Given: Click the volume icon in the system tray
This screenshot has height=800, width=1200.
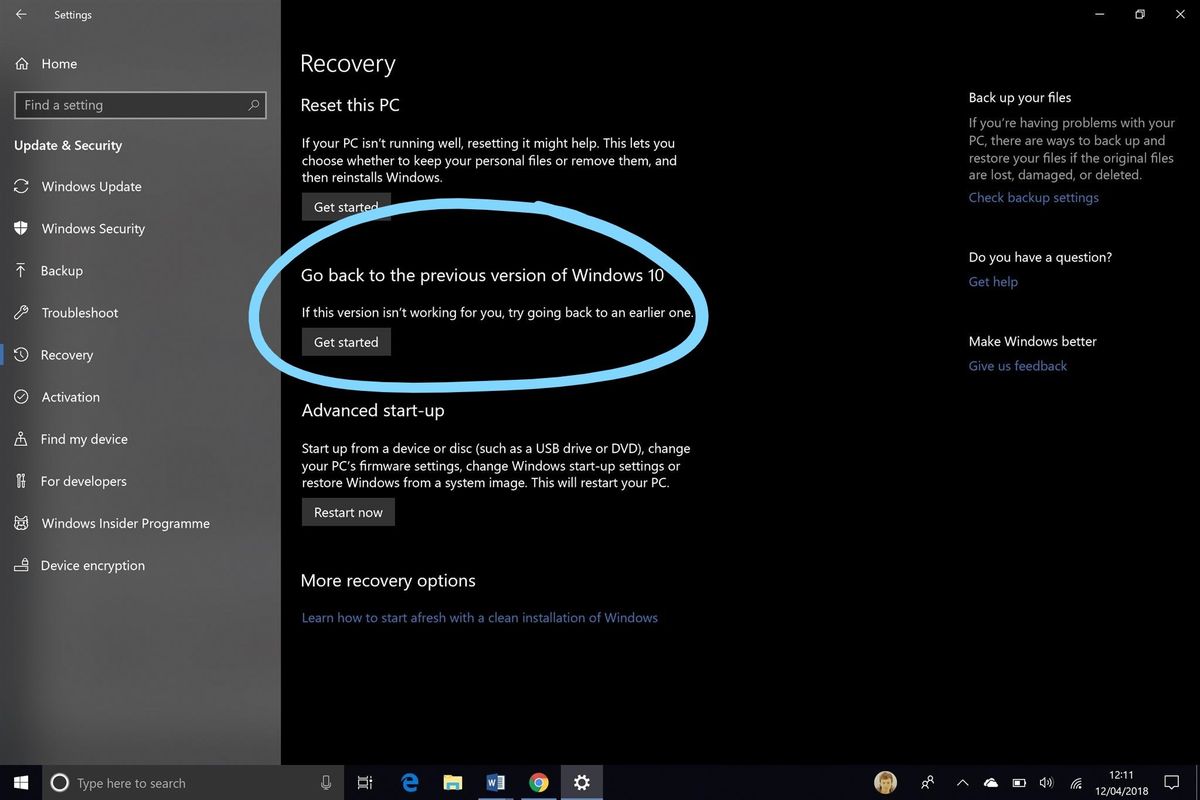Looking at the screenshot, I should point(1046,783).
